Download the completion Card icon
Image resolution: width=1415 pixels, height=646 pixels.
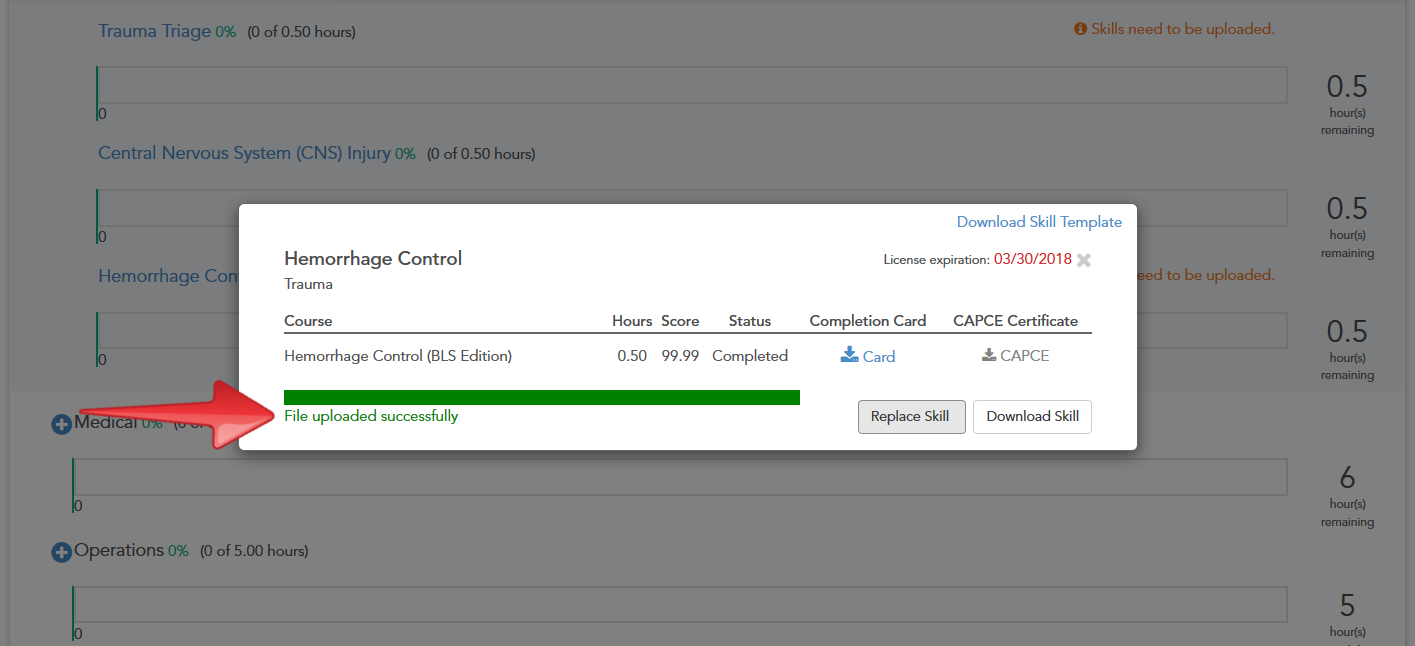point(850,355)
